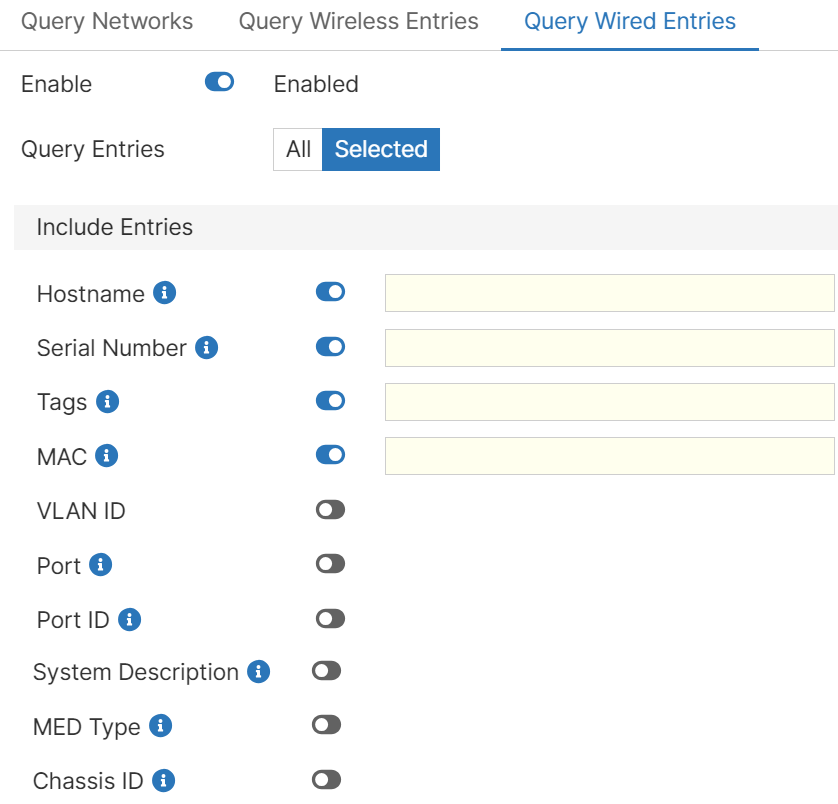Click the Hostname info icon

[165, 293]
